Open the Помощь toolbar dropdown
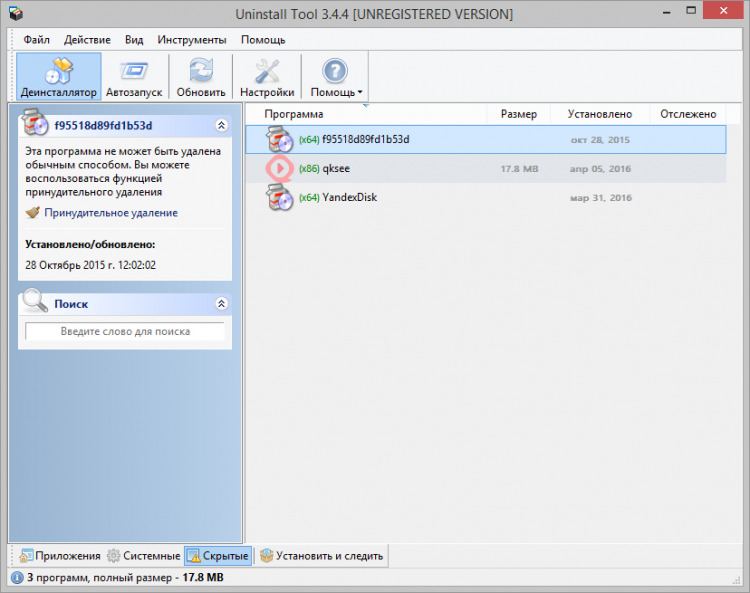750x593 pixels. 335,76
